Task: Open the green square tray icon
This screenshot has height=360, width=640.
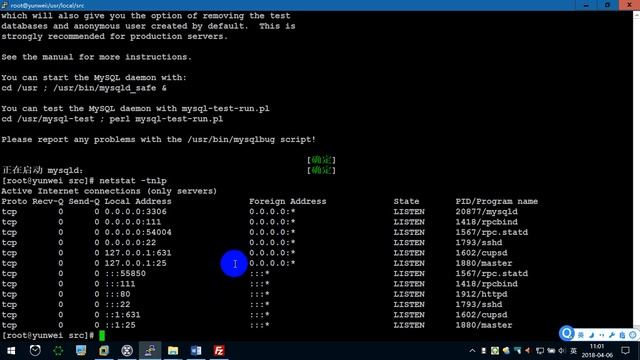Action: tap(495, 351)
